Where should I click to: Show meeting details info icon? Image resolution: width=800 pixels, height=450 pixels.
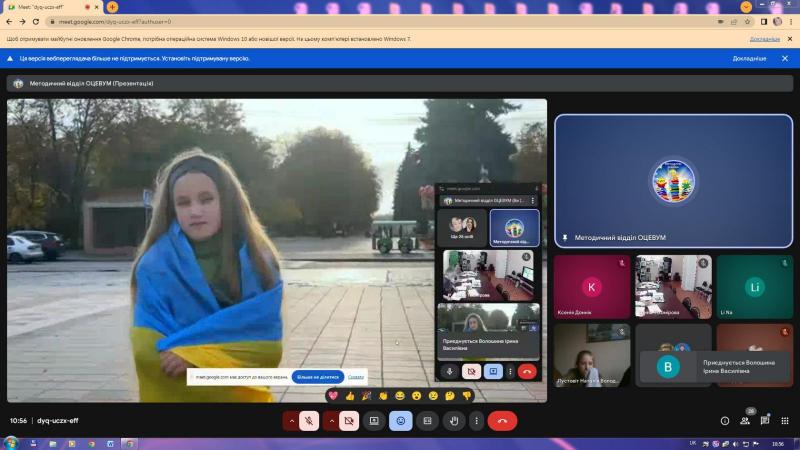click(724, 421)
